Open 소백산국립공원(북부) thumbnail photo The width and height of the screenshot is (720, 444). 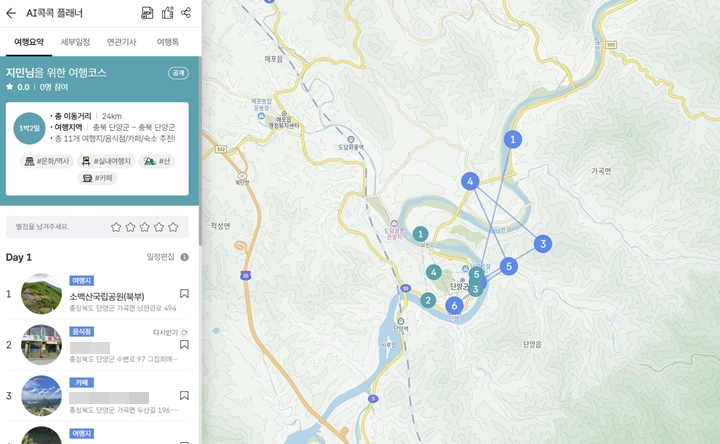[x=41, y=294]
